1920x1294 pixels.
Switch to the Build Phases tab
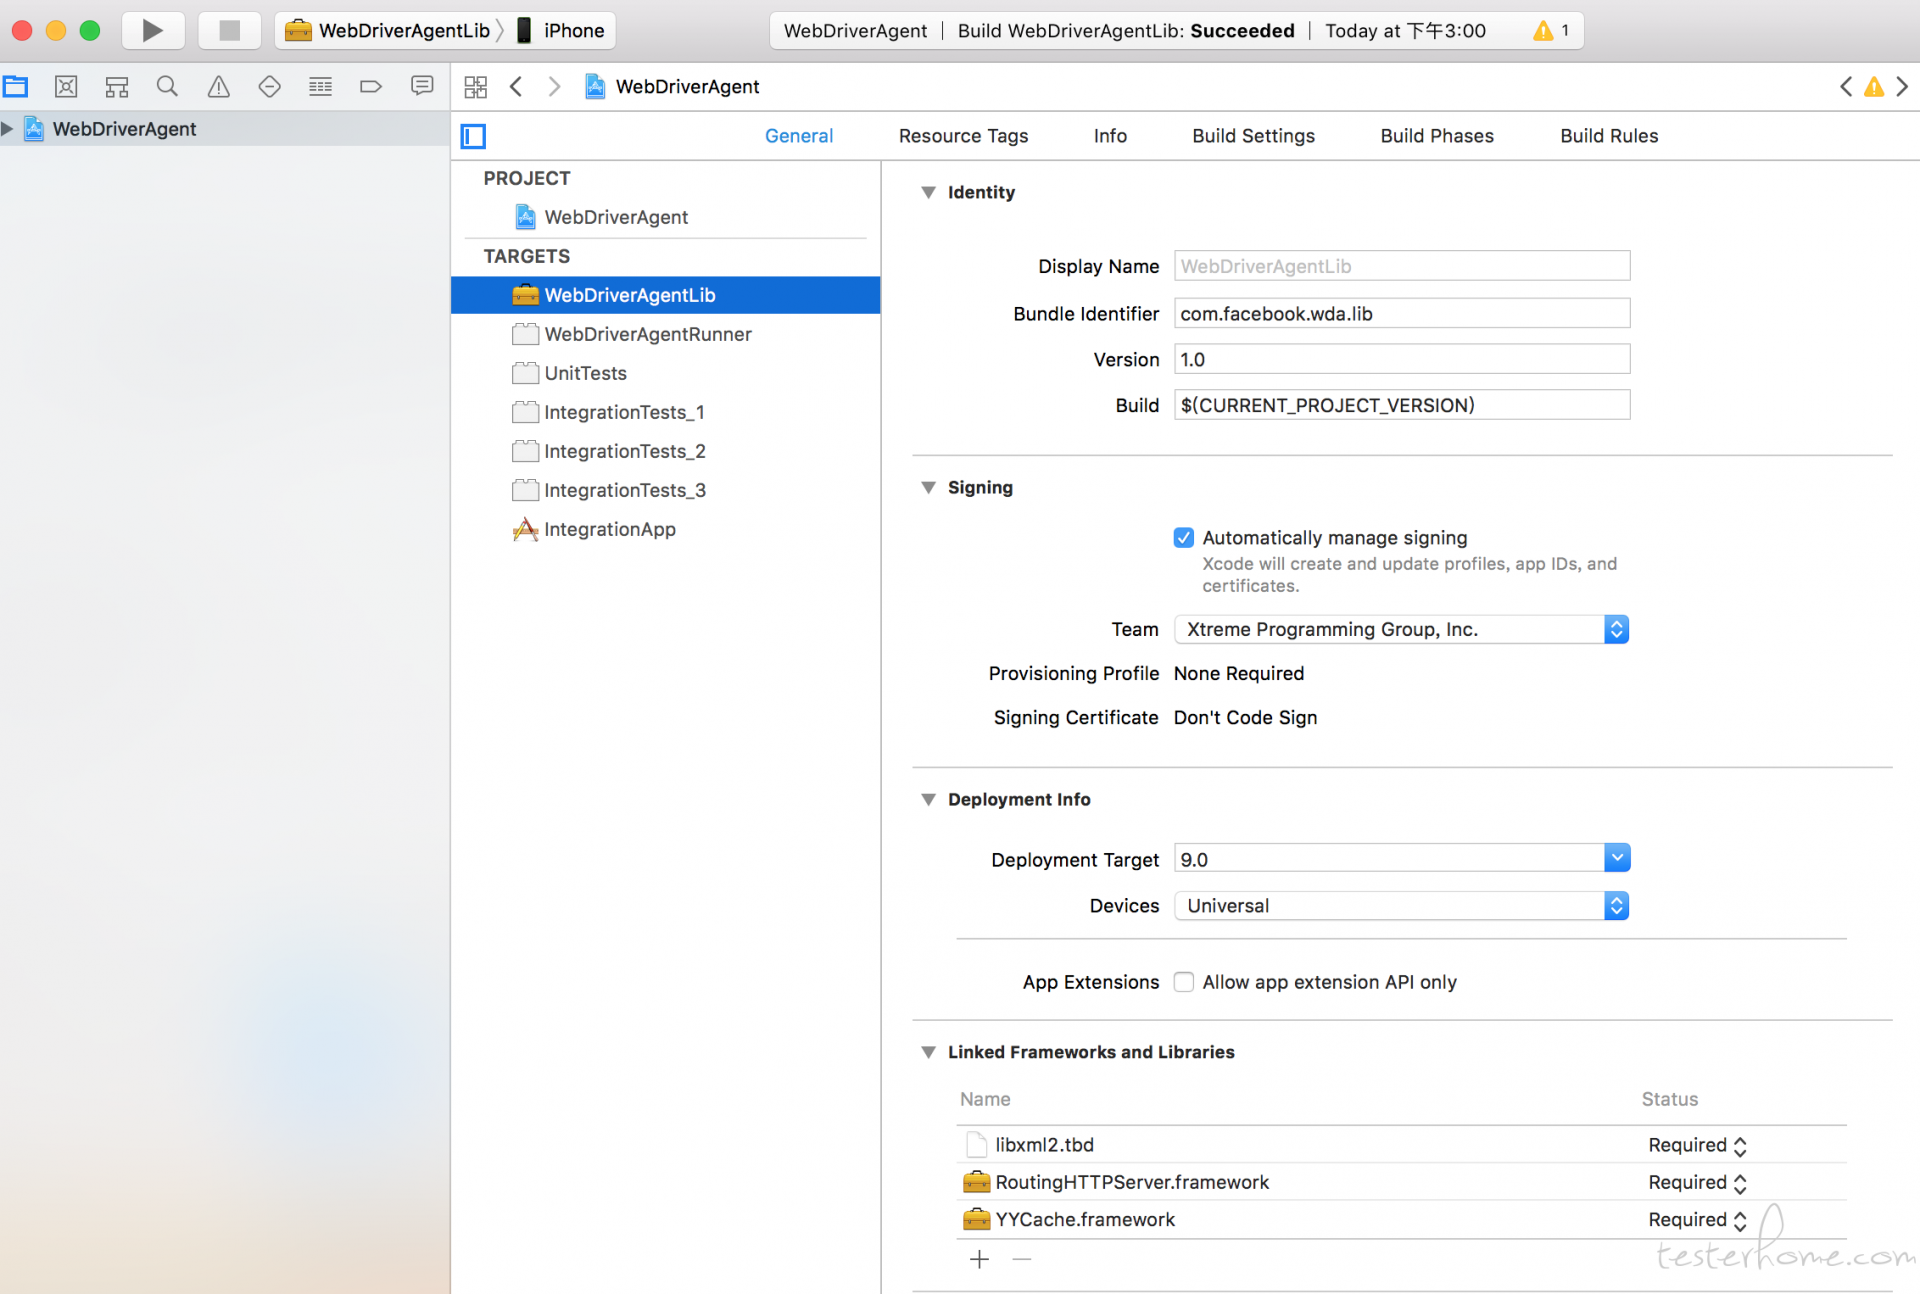[1437, 136]
